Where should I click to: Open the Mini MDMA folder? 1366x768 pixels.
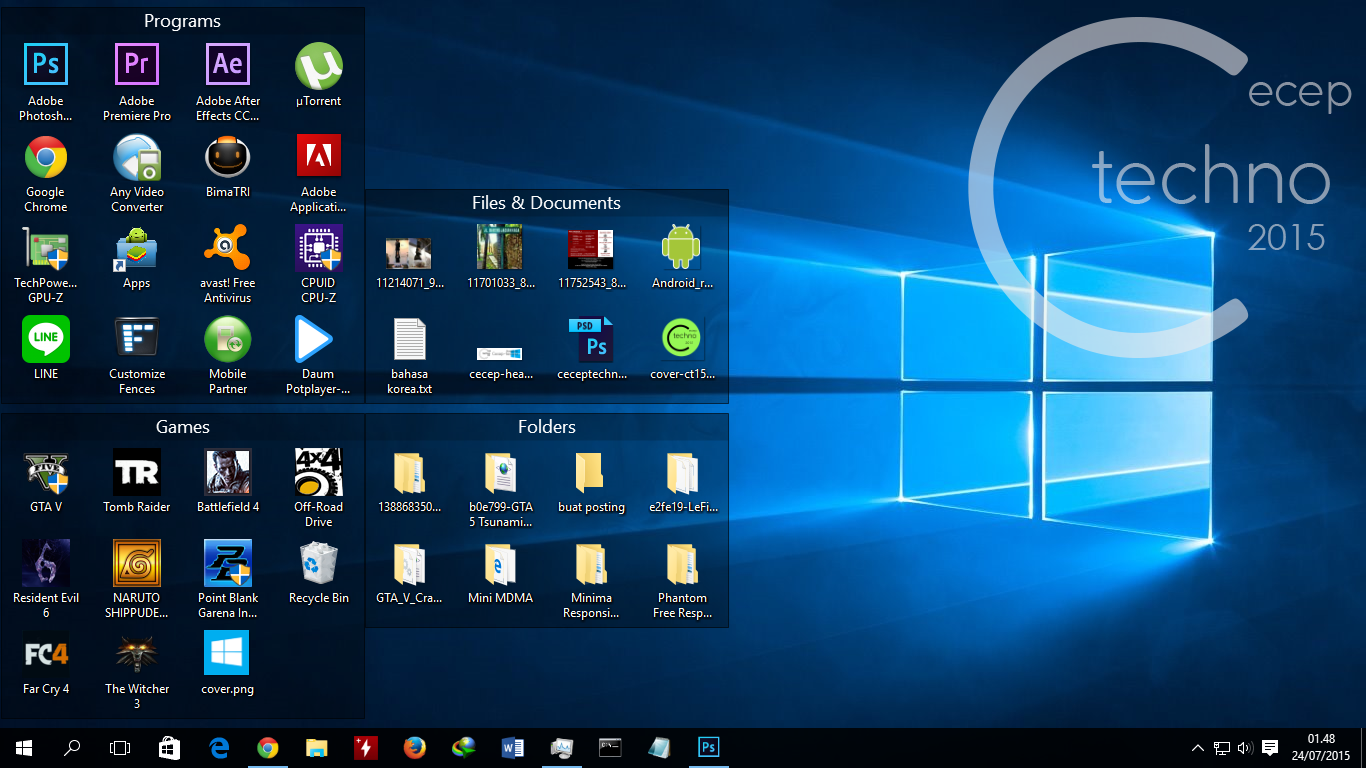point(500,563)
